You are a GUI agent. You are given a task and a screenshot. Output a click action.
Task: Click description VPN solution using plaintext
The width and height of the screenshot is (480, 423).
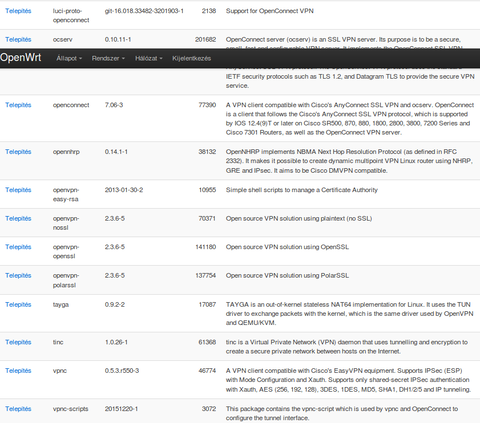(x=299, y=219)
